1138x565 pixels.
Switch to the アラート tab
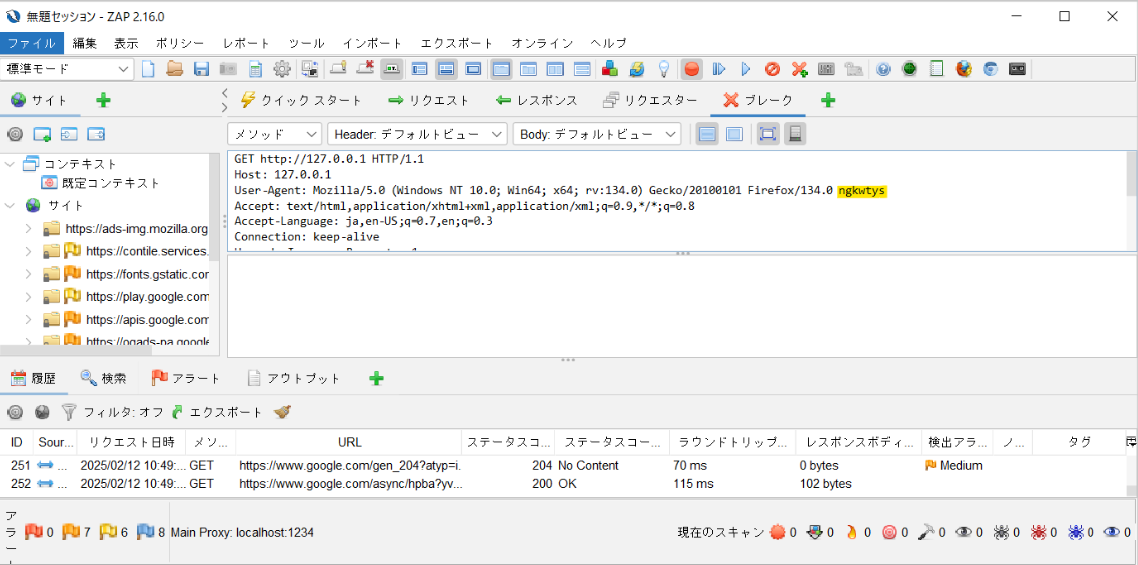point(186,378)
